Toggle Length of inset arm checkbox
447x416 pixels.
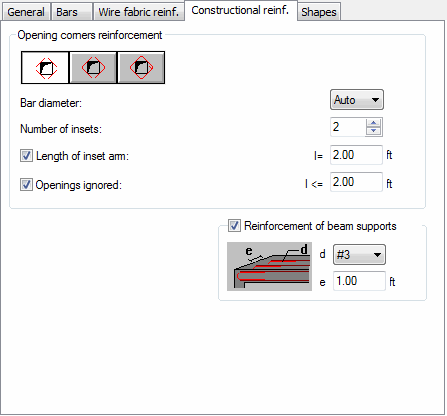pos(26,156)
